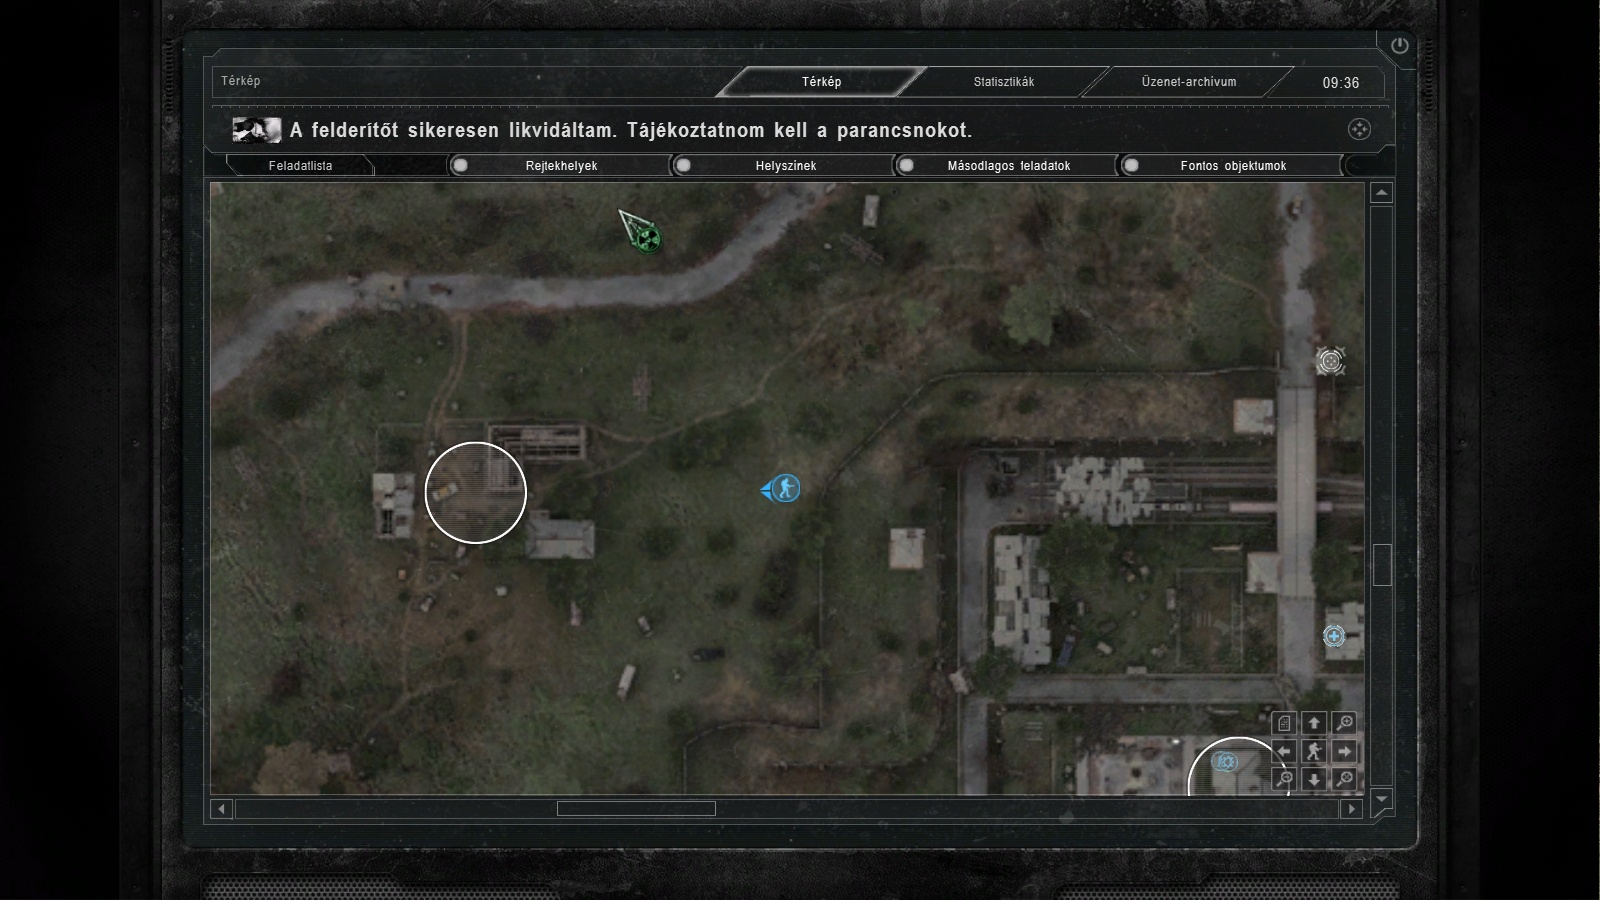The image size is (1600, 900).
Task: Open the Feladatlista task list
Action: pyautogui.click(x=300, y=166)
